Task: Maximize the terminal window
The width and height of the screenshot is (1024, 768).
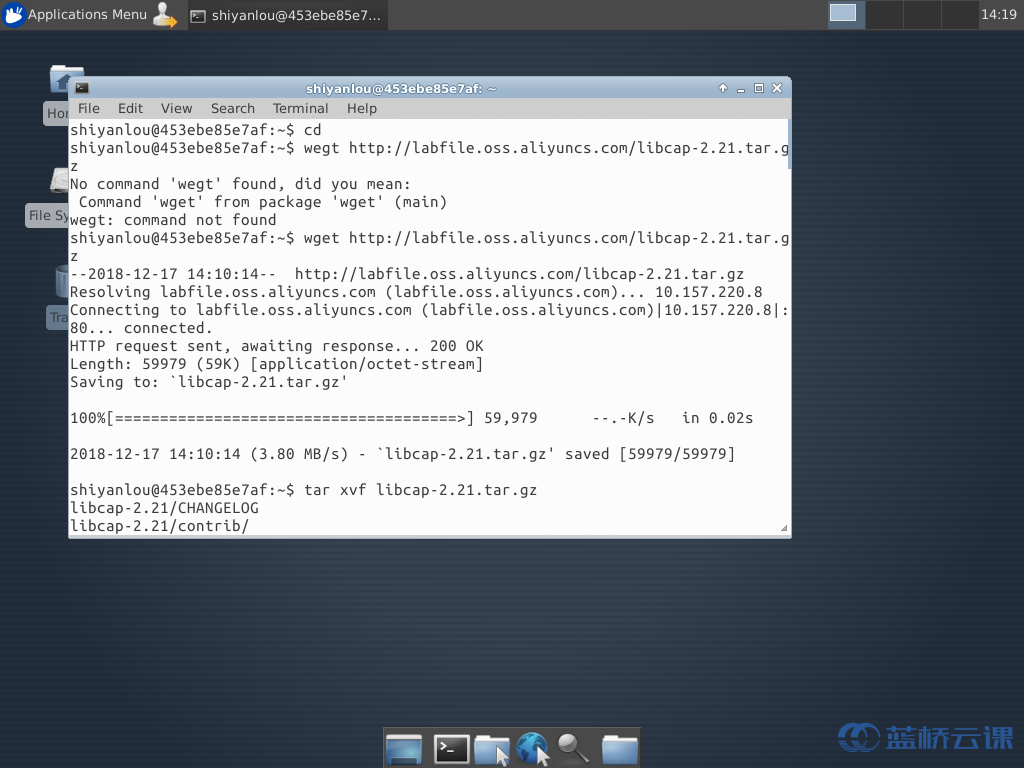Action: (759, 88)
